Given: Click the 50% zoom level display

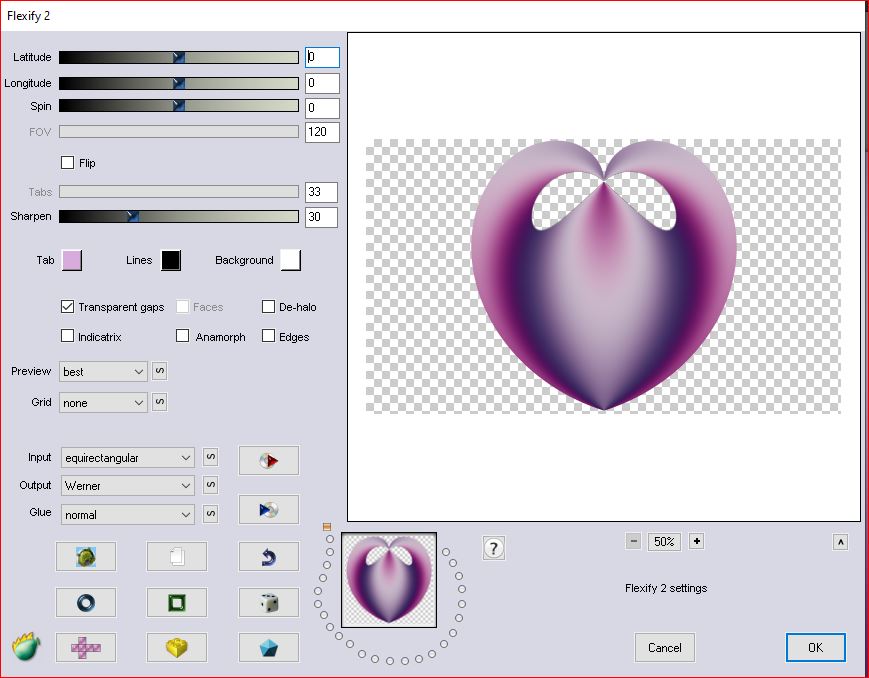Looking at the screenshot, I should coord(664,542).
